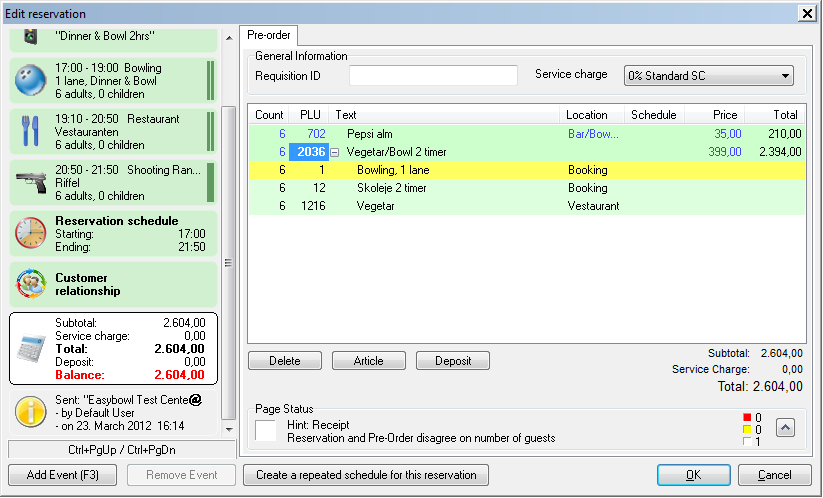Click the bowling ball icon

tap(31, 78)
